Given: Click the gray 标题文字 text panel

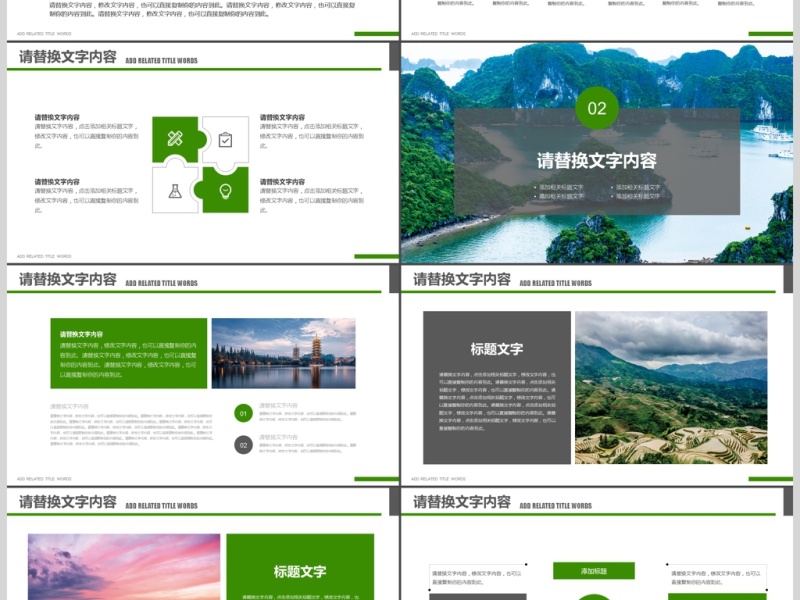Looking at the screenshot, I should click(x=497, y=387).
